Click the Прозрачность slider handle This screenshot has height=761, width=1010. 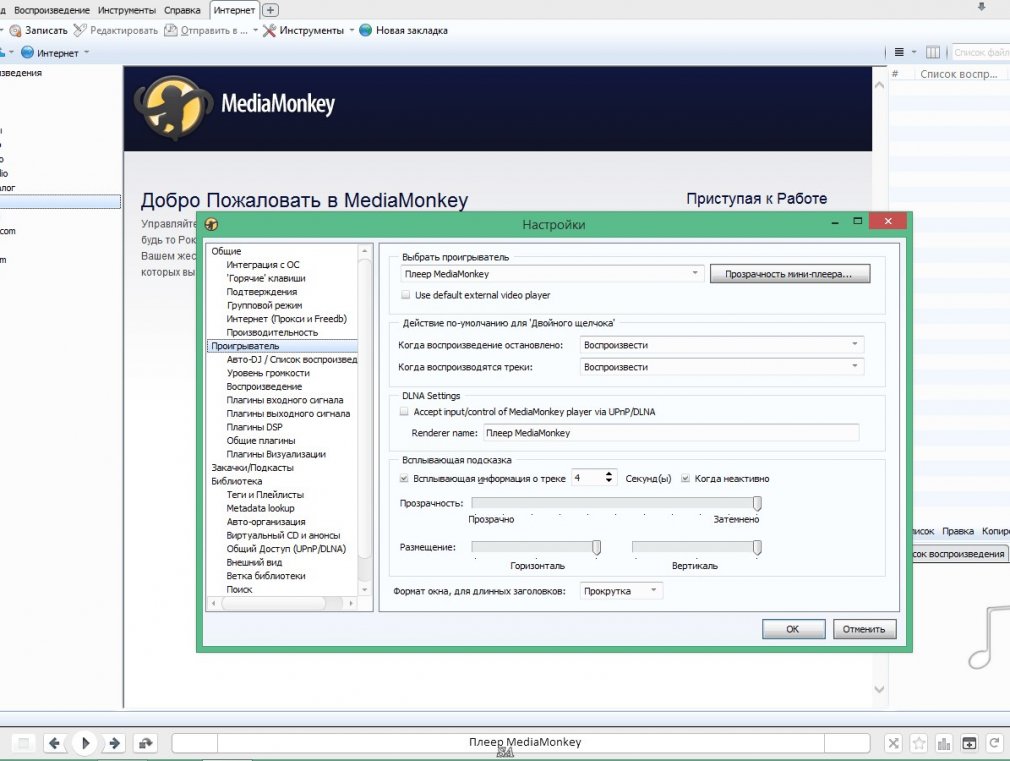coord(758,503)
